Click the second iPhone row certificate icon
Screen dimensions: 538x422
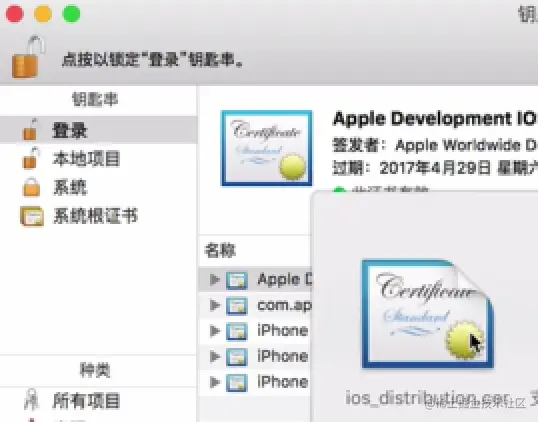pos(236,357)
